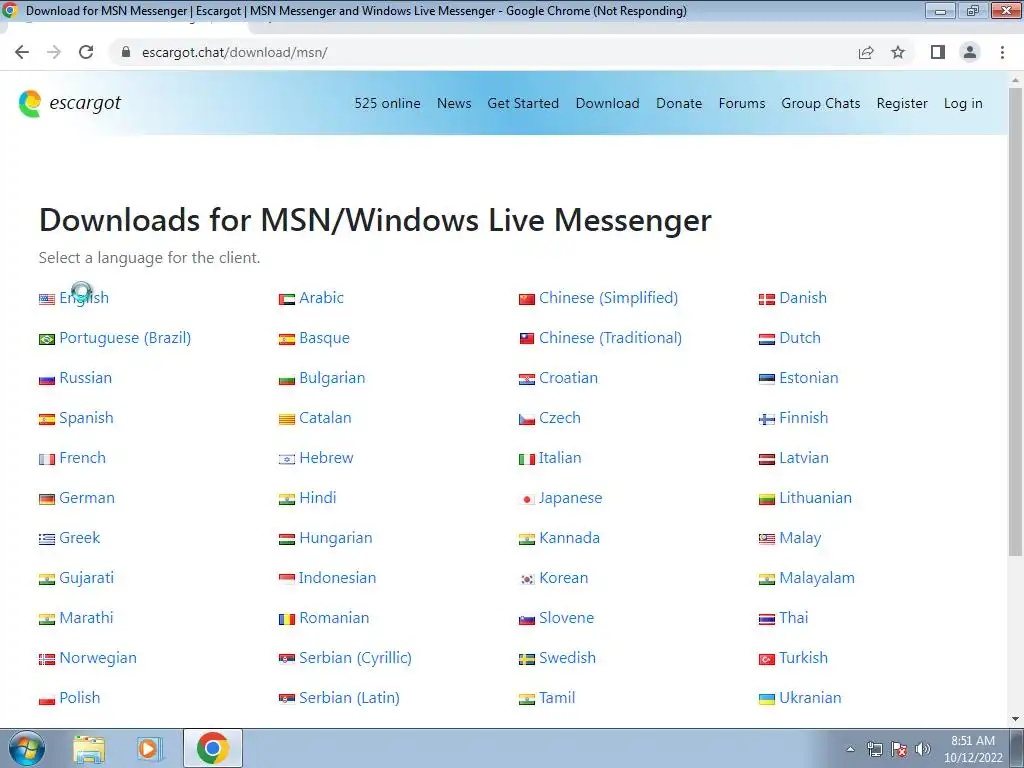Click the escargot logo

pos(70,103)
